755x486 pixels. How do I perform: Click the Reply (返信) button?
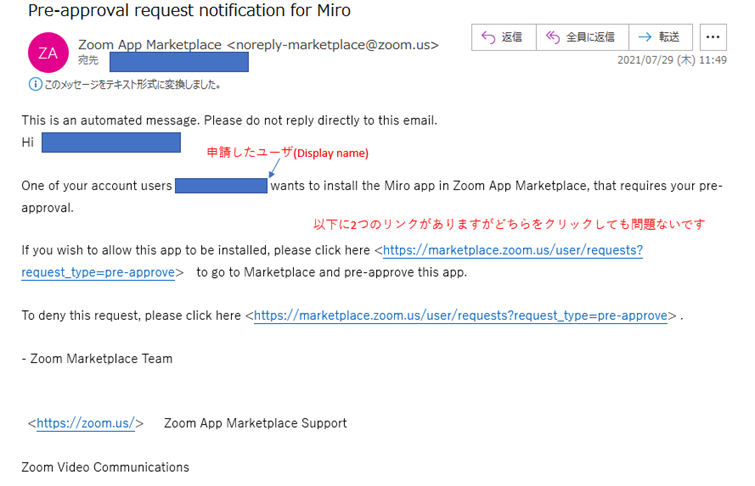coord(503,37)
